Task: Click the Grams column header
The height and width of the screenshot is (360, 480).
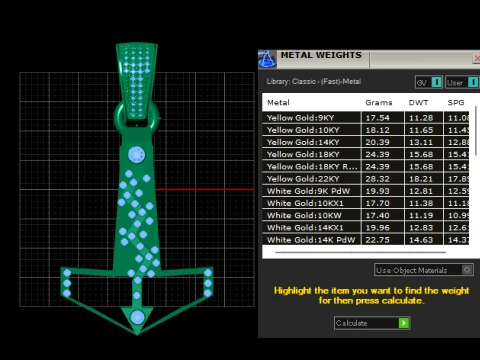Action: pyautogui.click(x=379, y=103)
